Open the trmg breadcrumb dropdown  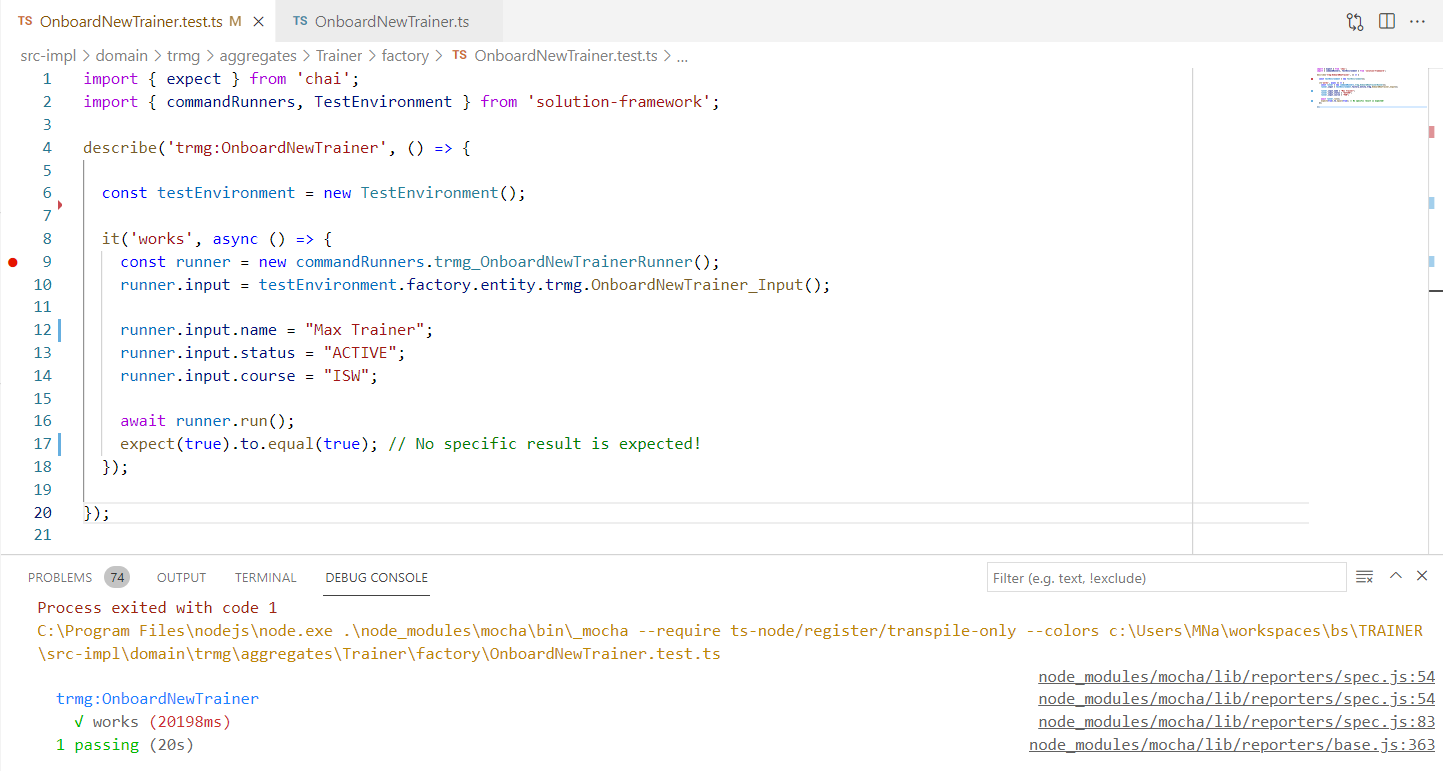coord(183,55)
